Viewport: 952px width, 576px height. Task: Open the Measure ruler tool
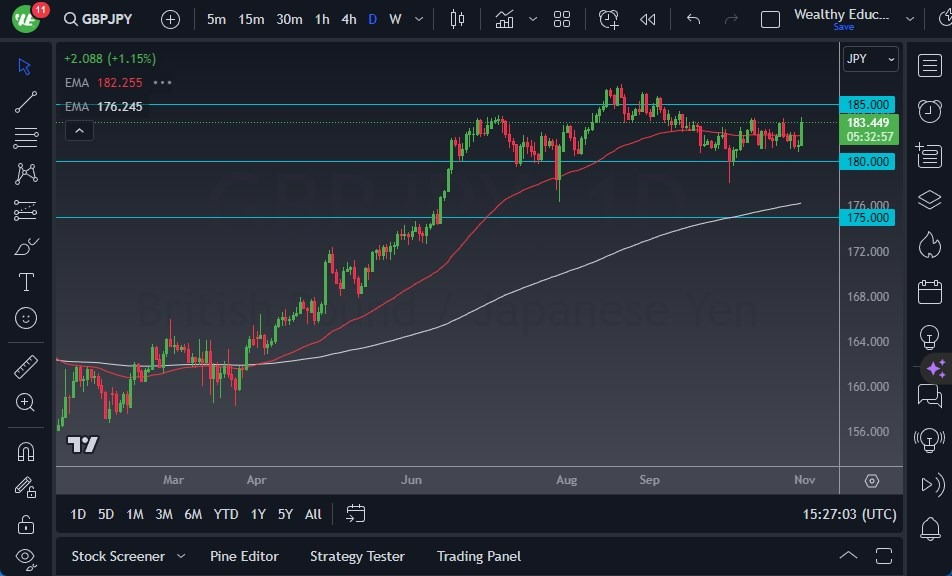25,366
